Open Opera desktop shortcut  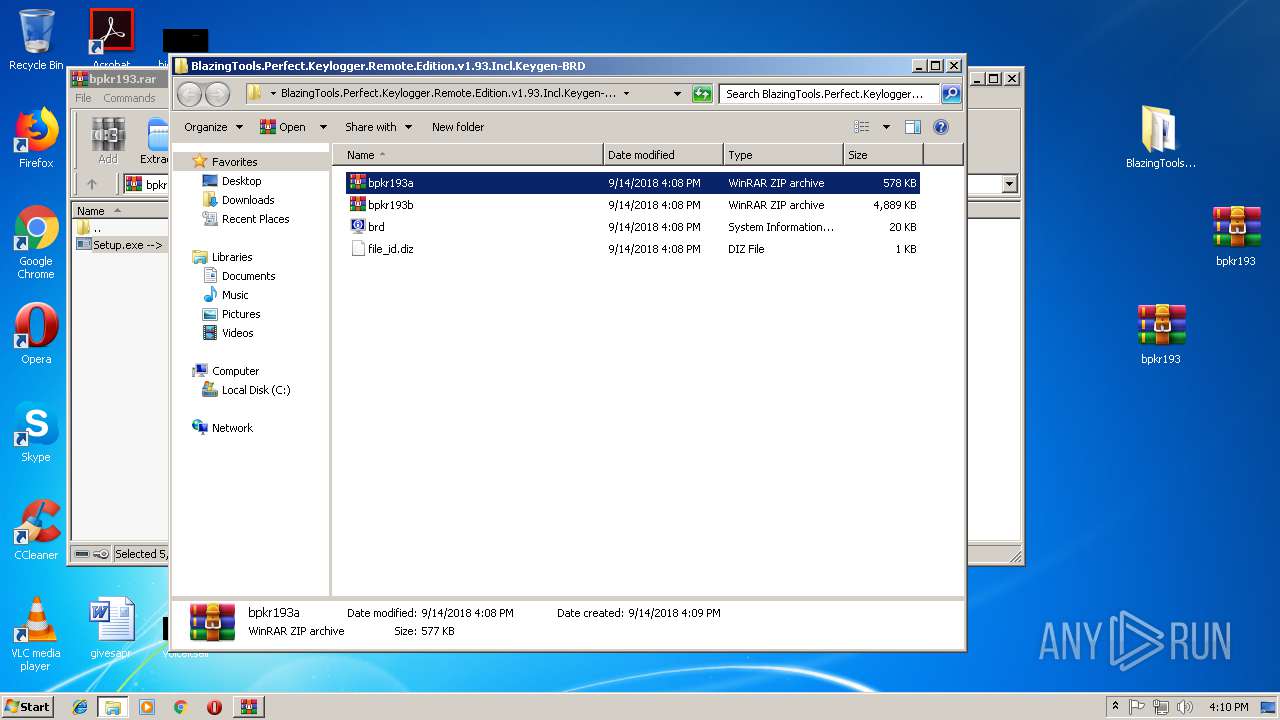[x=36, y=333]
